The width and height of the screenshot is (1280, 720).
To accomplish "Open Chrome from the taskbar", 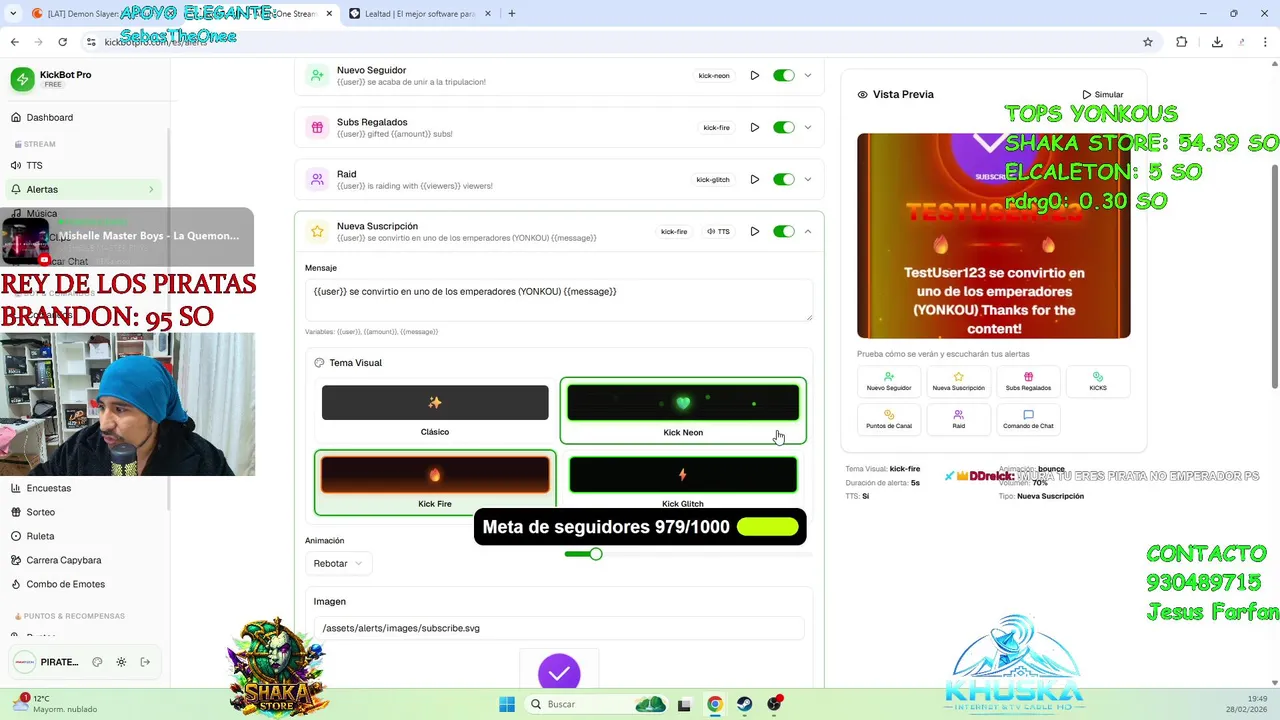I will point(714,704).
